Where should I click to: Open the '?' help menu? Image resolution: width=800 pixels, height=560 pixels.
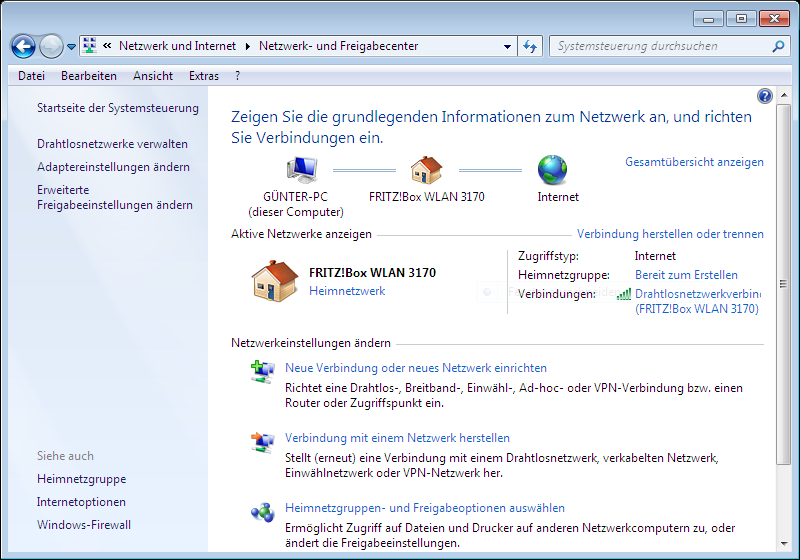[x=237, y=76]
